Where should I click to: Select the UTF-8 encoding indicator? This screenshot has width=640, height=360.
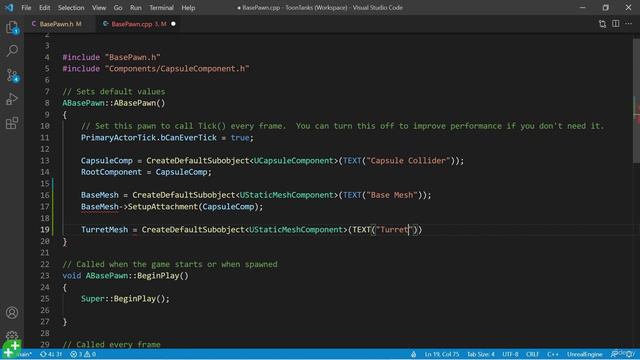tap(510, 354)
